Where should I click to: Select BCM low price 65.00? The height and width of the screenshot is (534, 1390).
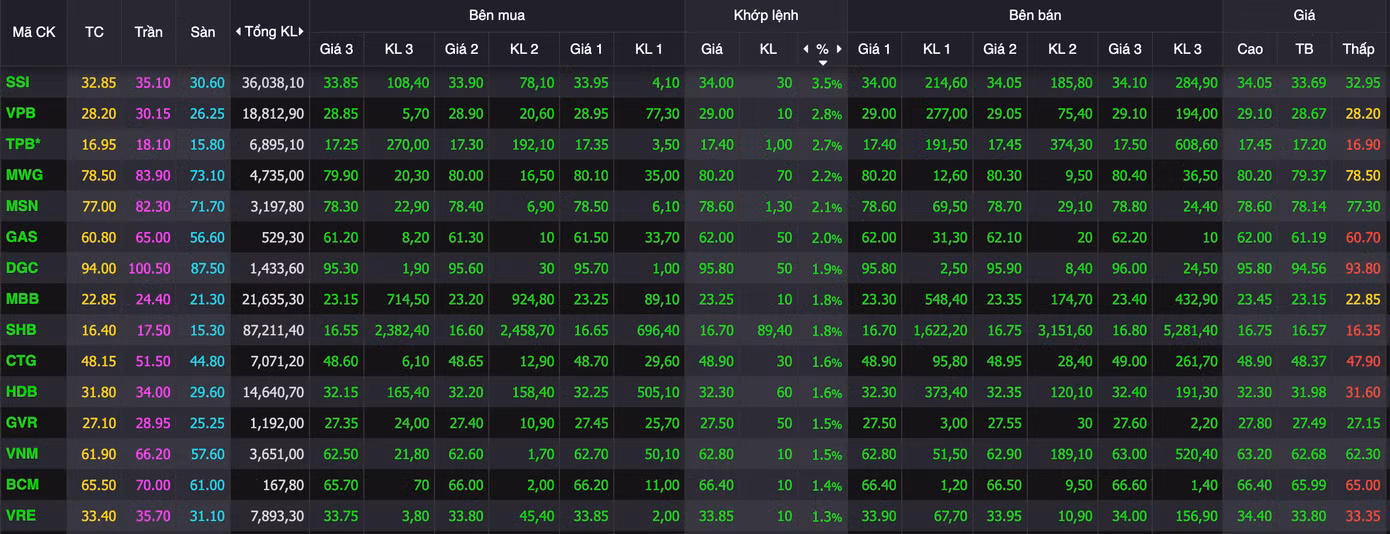[x=1363, y=486]
